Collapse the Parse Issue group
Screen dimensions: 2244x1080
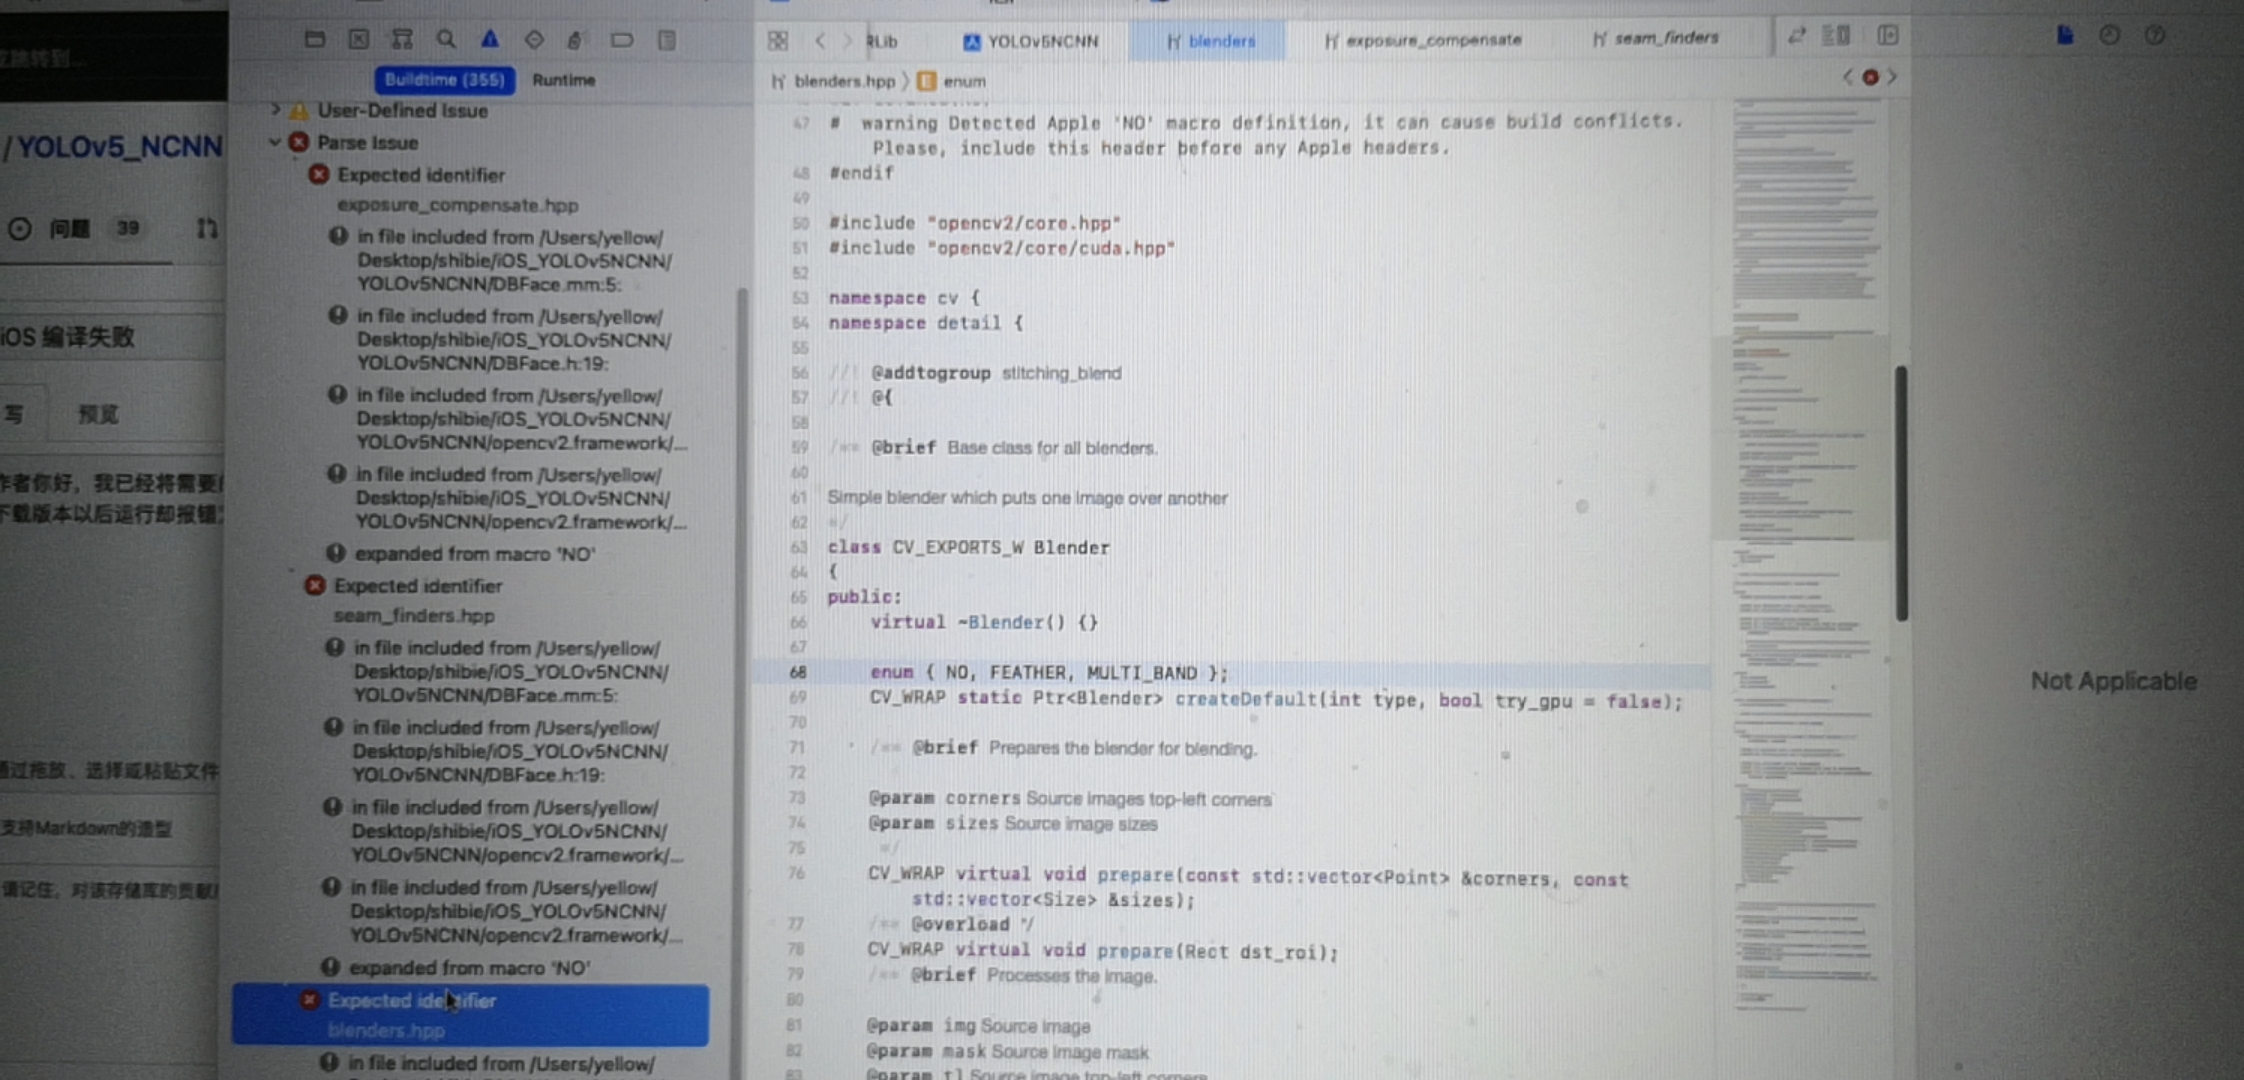pyautogui.click(x=274, y=143)
